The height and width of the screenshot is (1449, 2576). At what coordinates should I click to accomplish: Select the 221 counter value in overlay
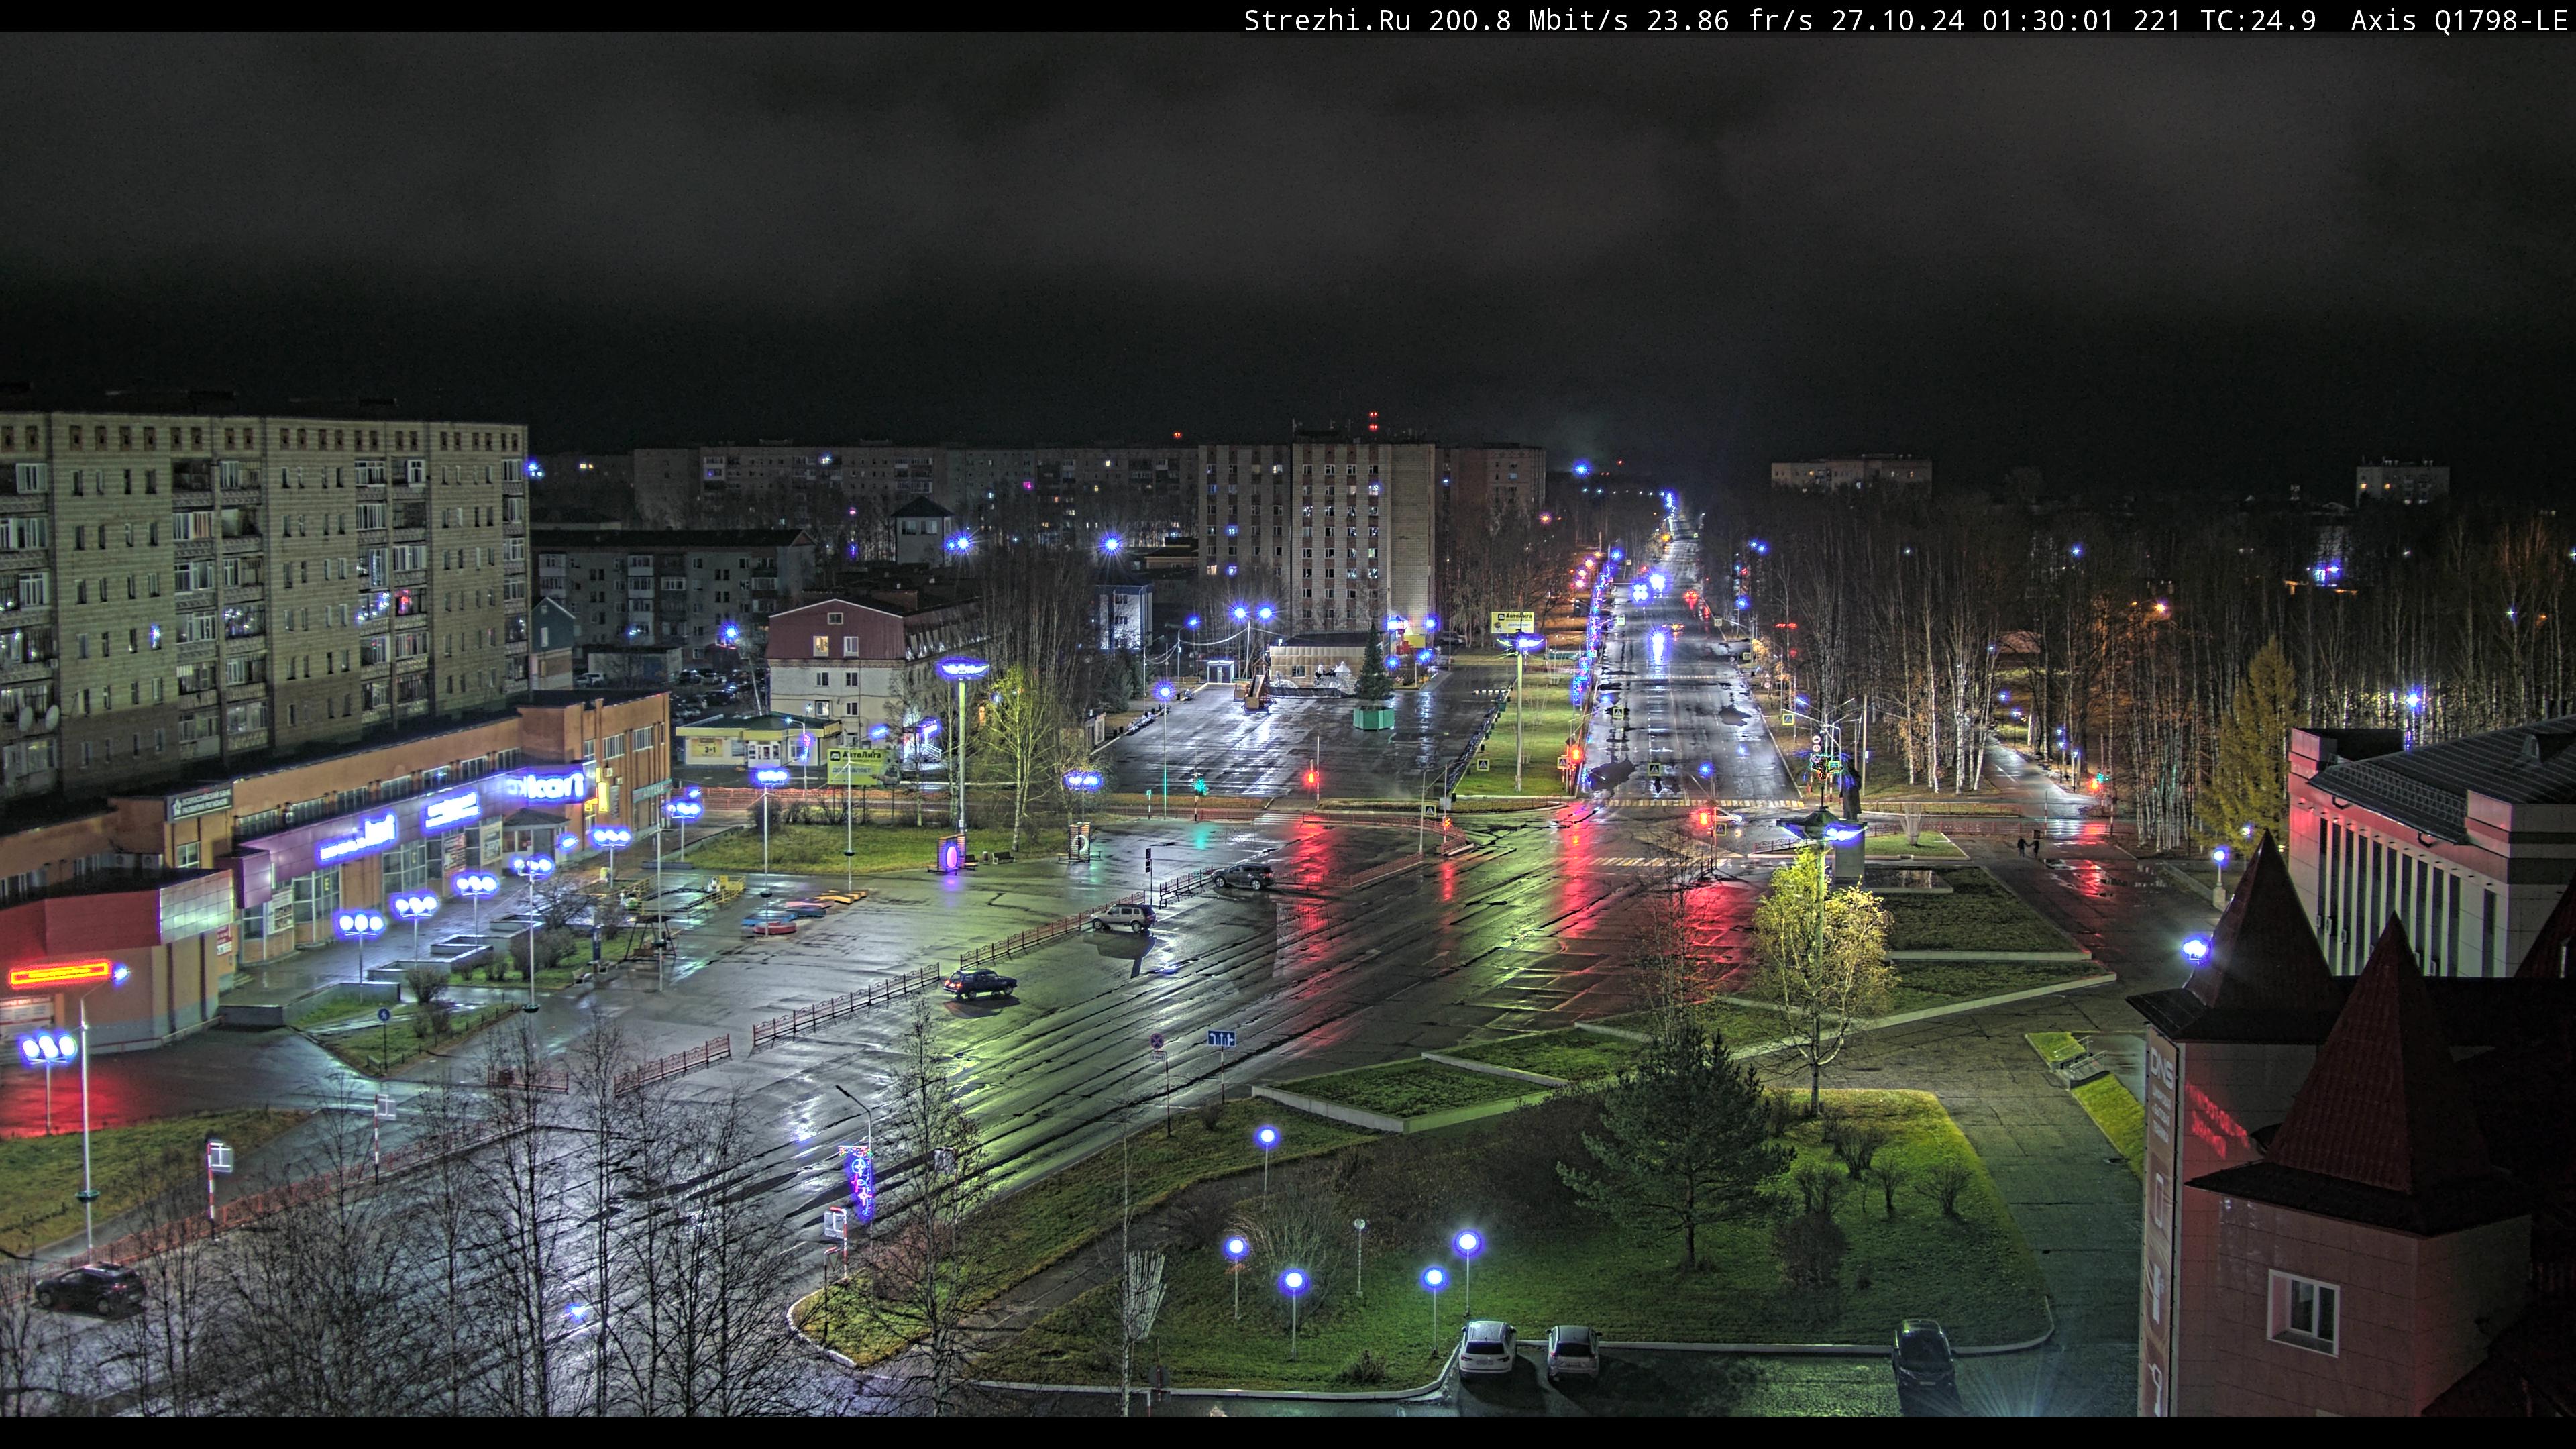(2157, 20)
